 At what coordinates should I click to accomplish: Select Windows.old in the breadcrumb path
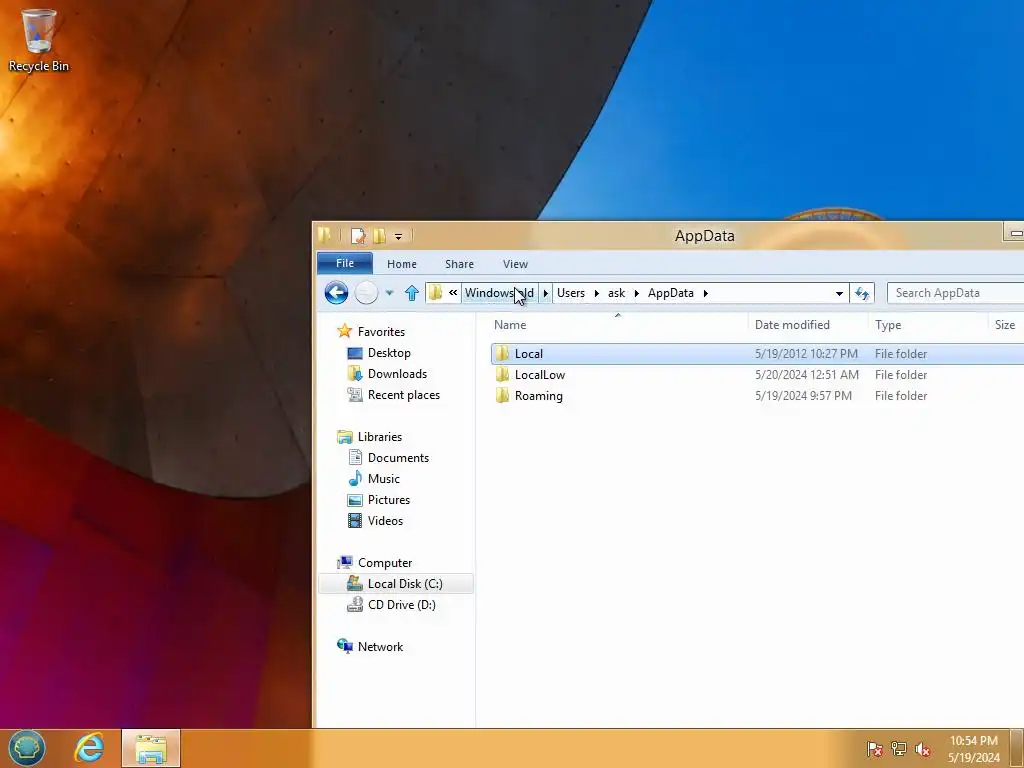[x=500, y=293]
